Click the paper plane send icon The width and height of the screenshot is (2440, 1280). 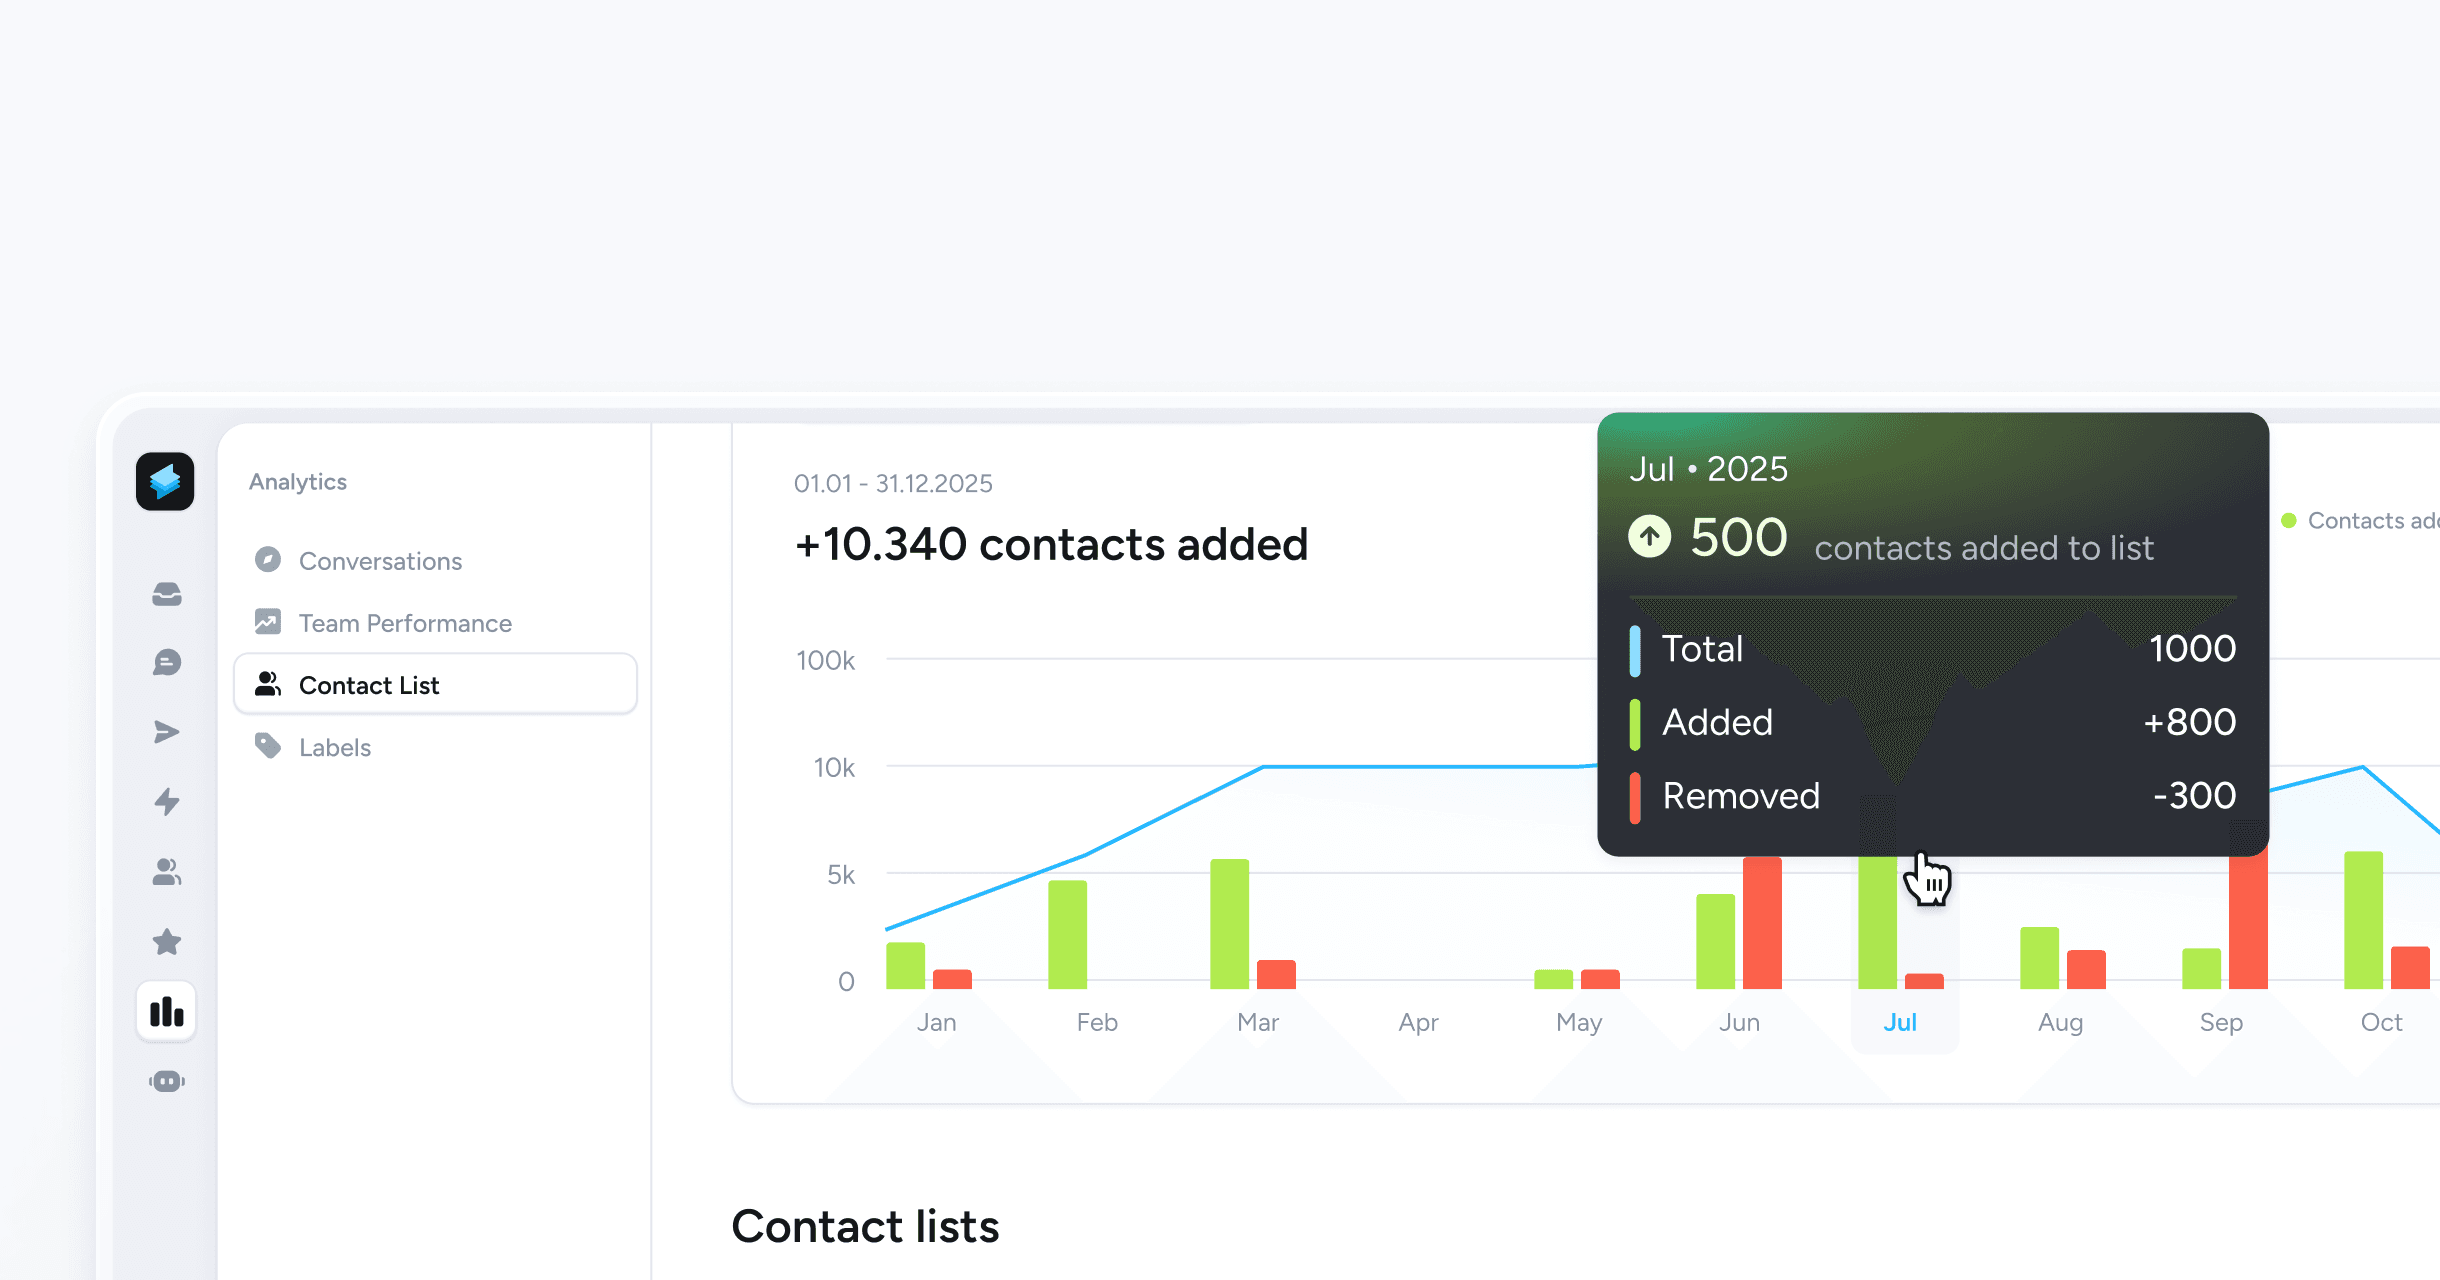[167, 732]
